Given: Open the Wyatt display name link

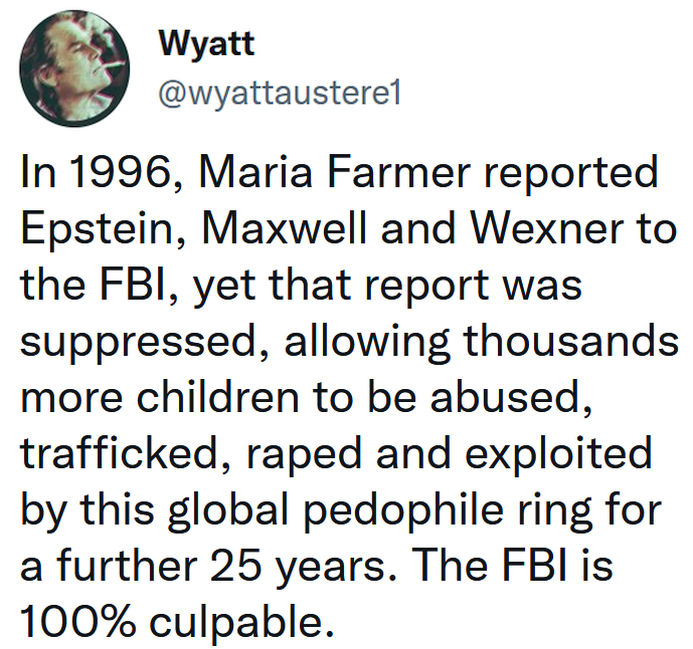Looking at the screenshot, I should coord(206,44).
